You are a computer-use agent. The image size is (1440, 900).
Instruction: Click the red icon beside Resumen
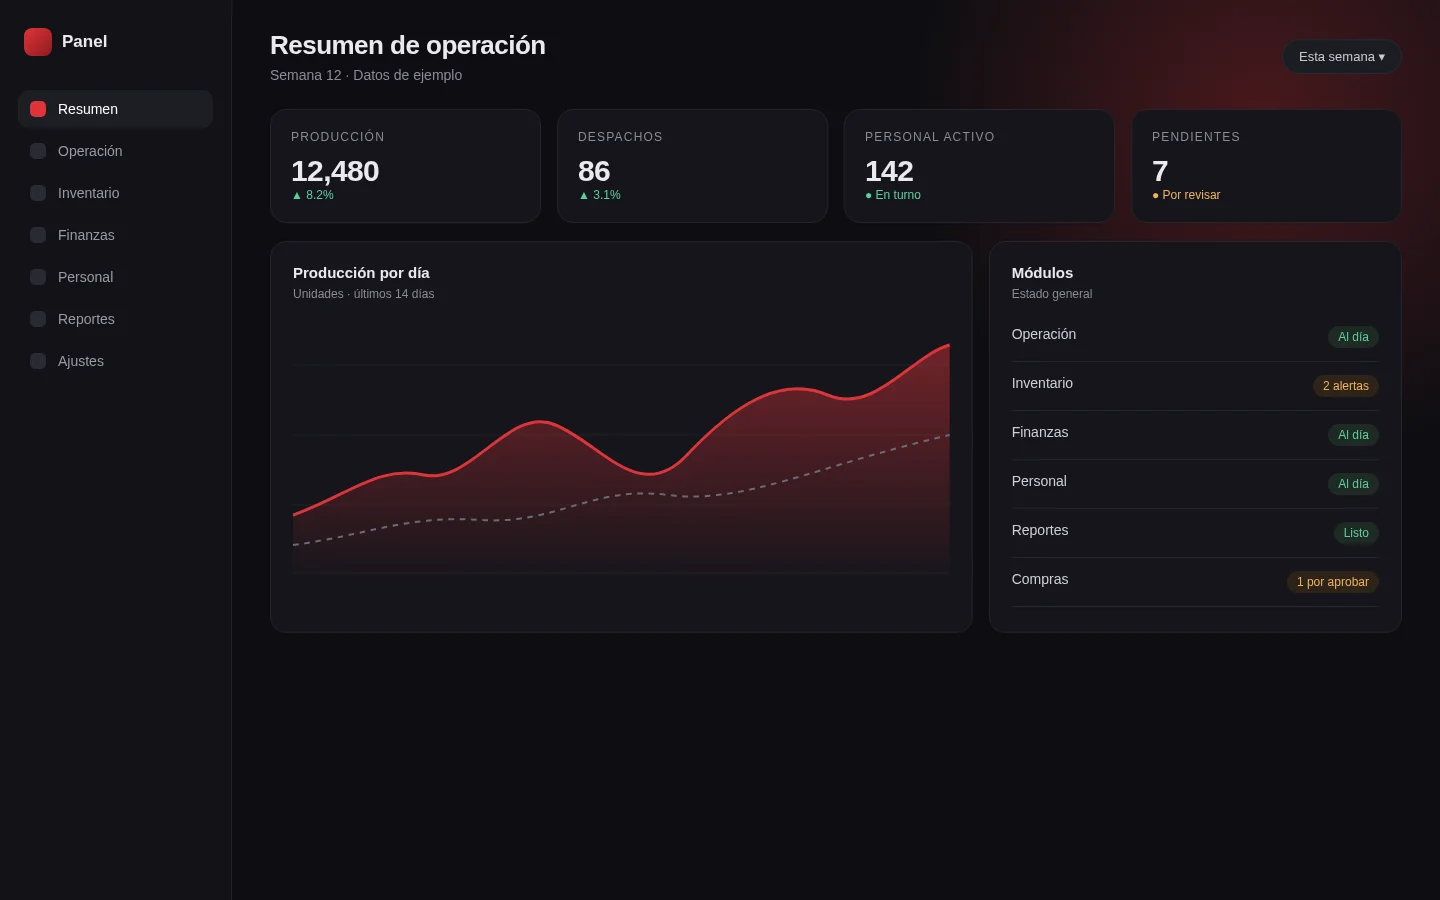(38, 109)
